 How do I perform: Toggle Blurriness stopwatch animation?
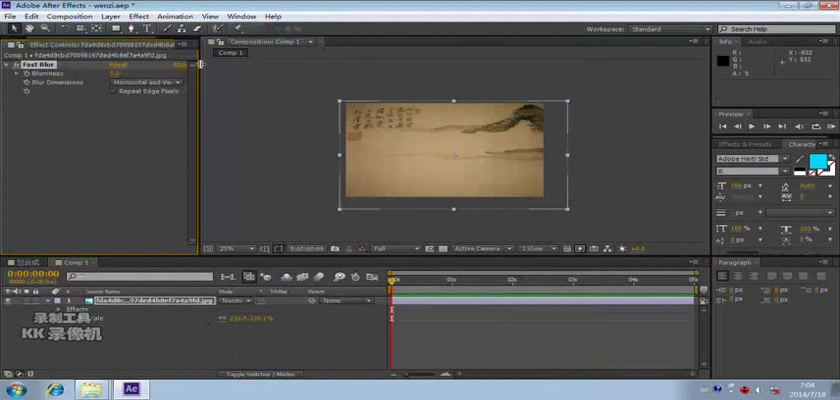(x=26, y=73)
